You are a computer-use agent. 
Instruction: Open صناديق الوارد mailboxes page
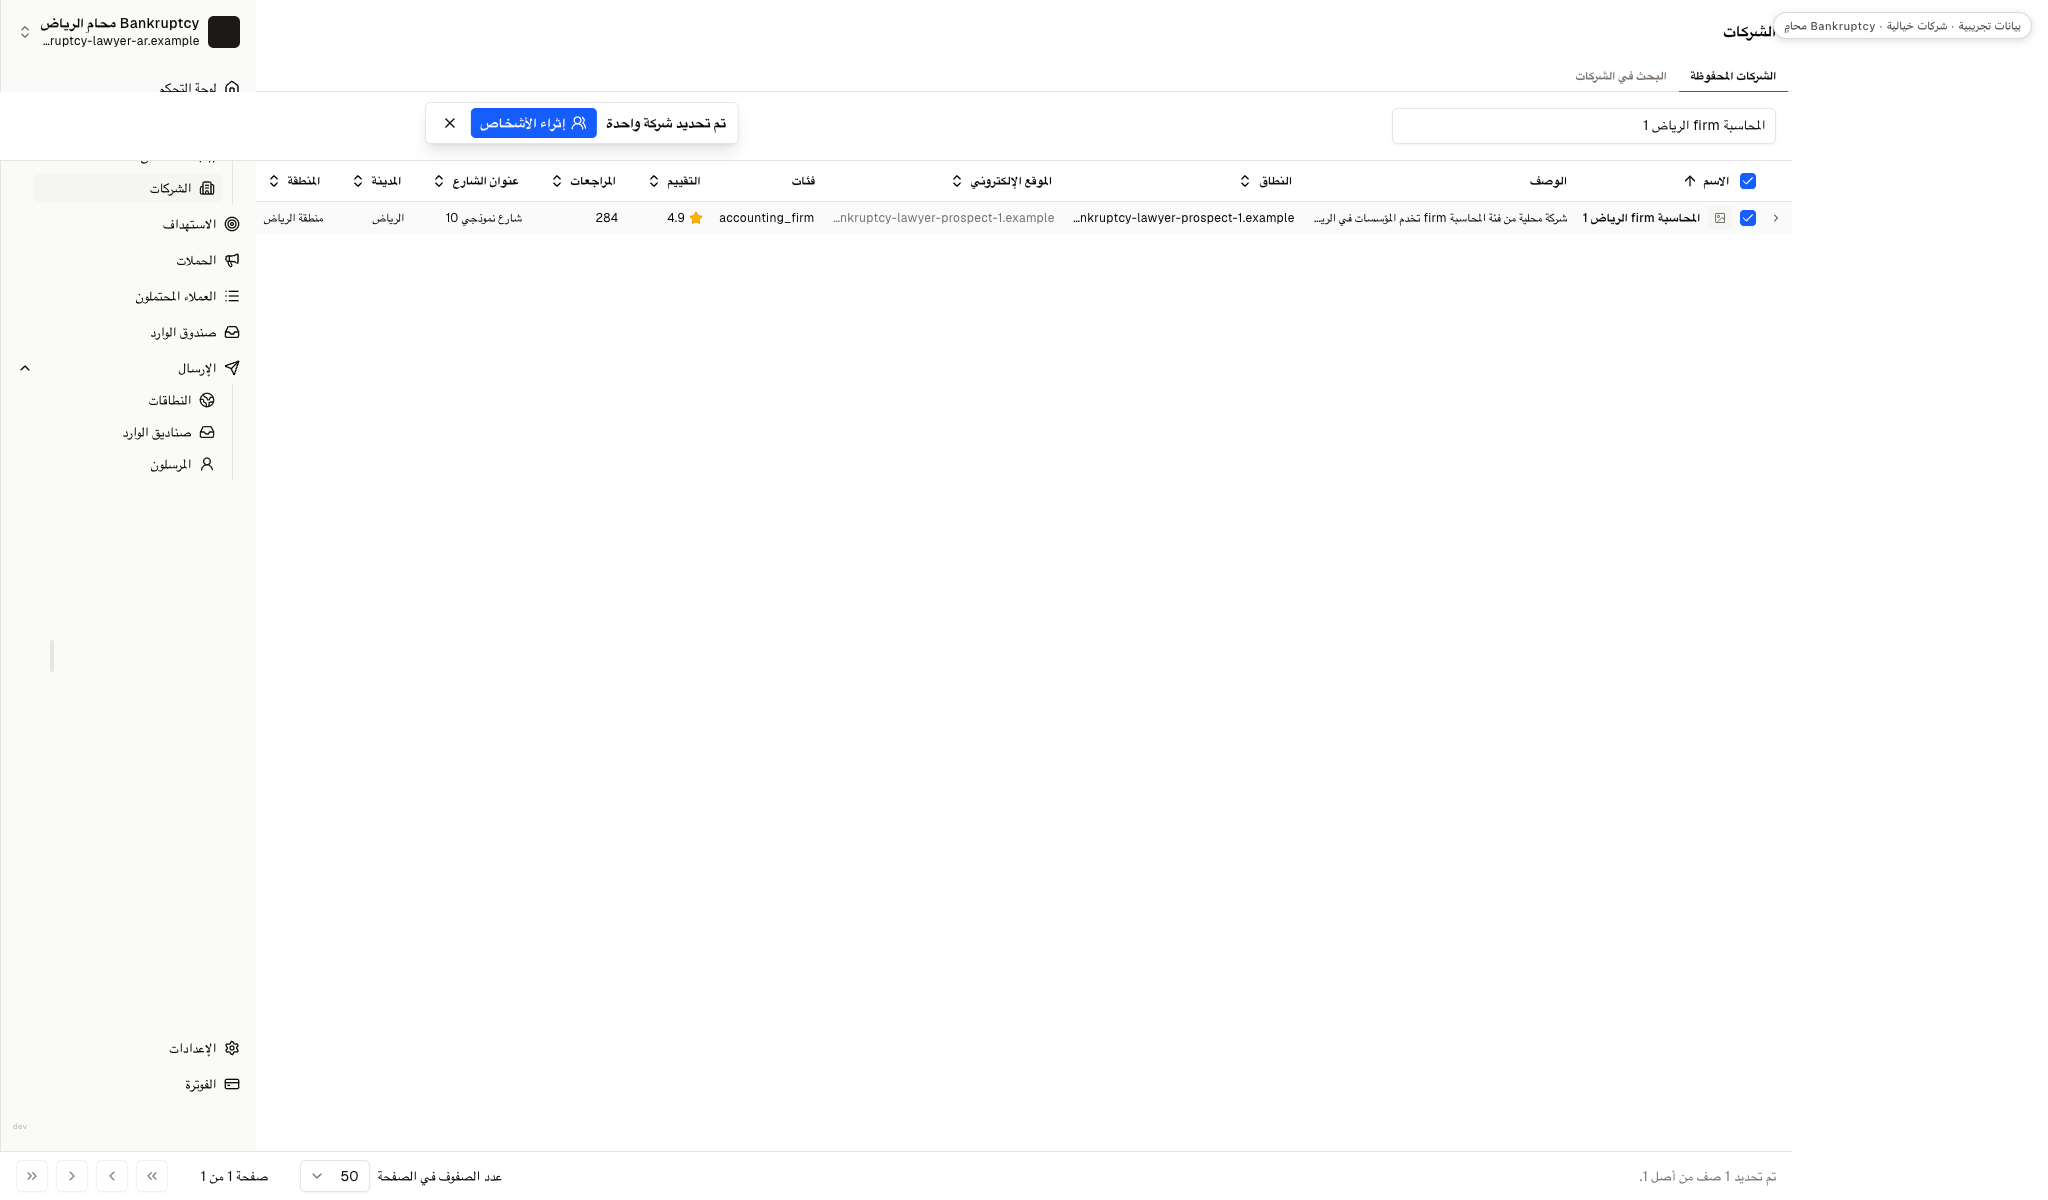[128, 432]
